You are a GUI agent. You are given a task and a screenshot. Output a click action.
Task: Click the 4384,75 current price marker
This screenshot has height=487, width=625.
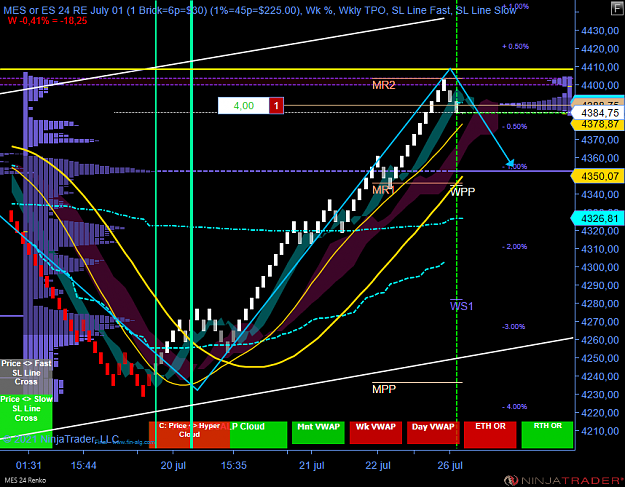click(x=597, y=113)
